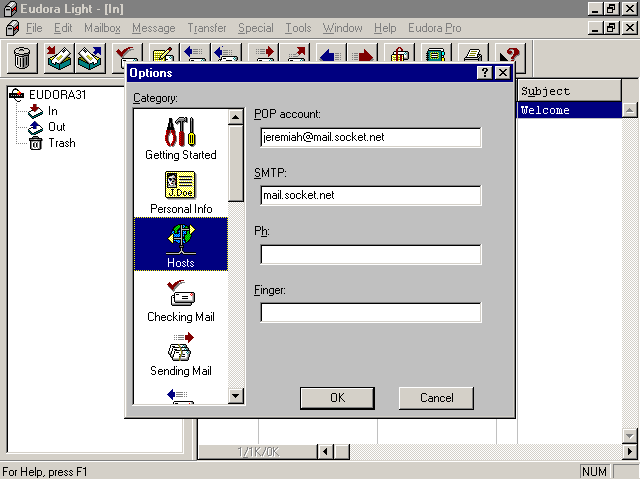This screenshot has height=480, width=640.
Task: Click the Delete message trash can toolbar icon
Action: pyautogui.click(x=22, y=58)
